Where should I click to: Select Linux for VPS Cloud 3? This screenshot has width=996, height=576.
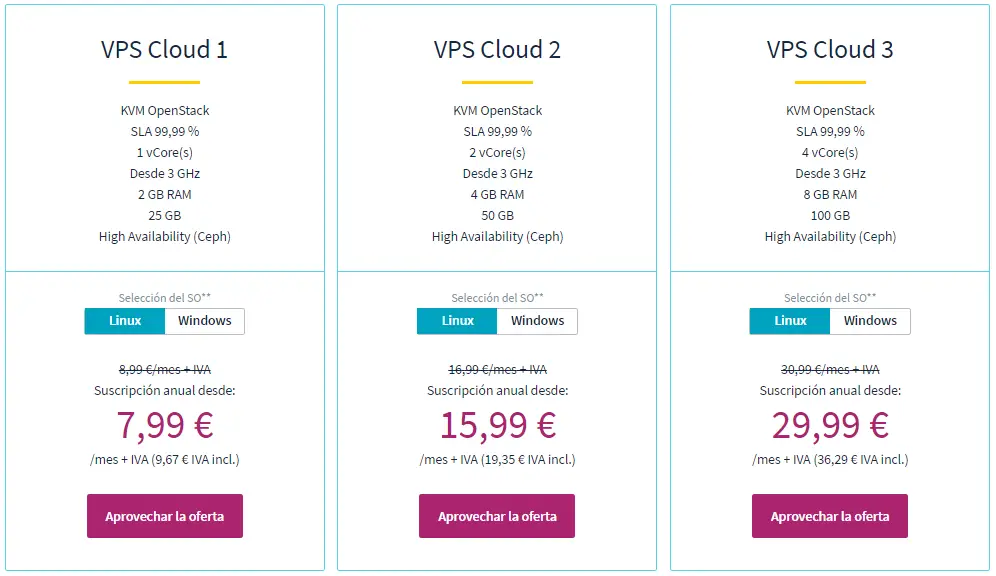click(790, 321)
